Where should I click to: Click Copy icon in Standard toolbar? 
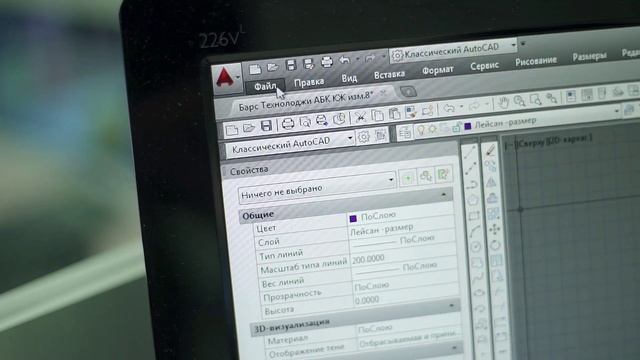pyautogui.click(x=378, y=115)
